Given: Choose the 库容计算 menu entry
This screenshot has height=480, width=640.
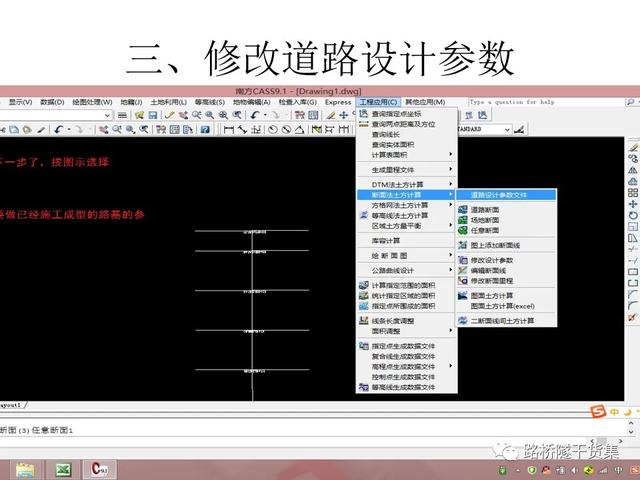Looking at the screenshot, I should [386, 240].
